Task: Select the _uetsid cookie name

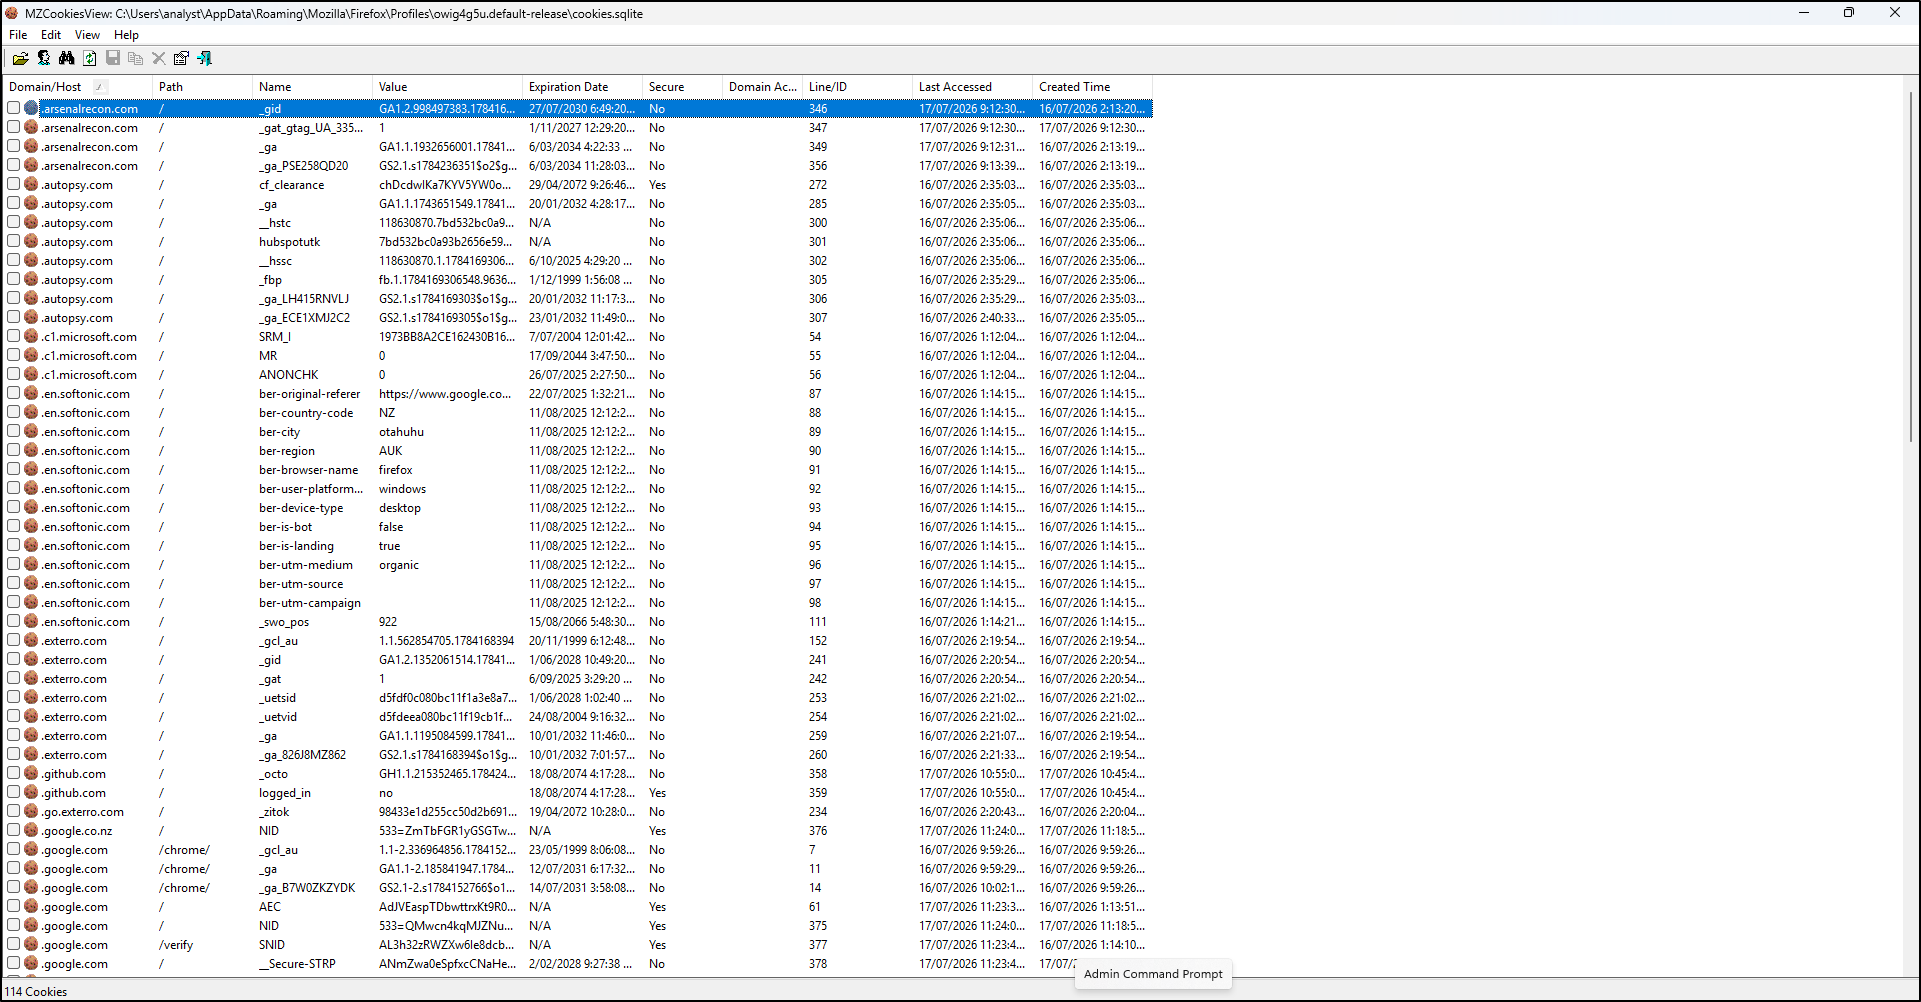Action: tap(278, 698)
